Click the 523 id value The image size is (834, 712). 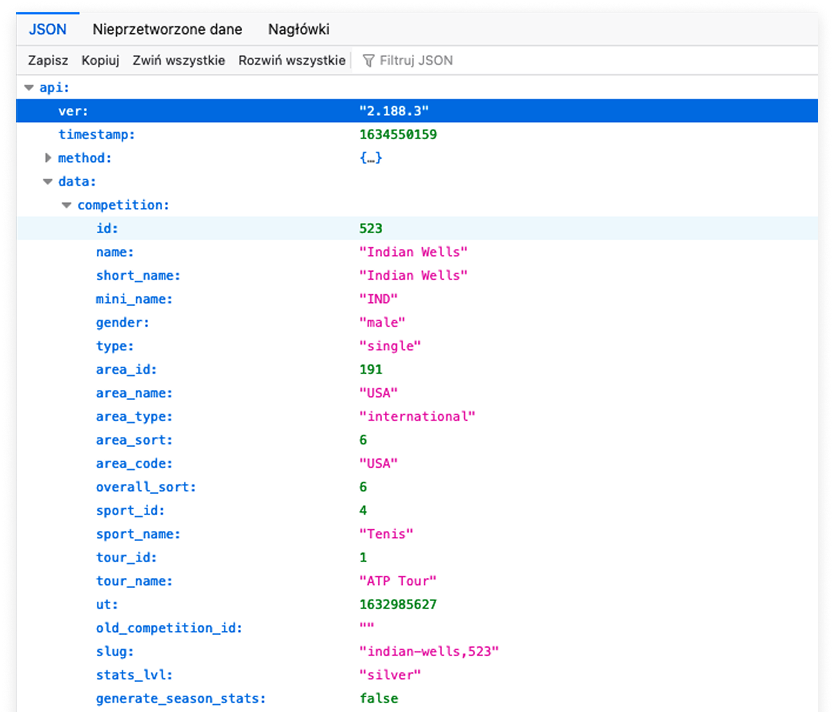(x=371, y=229)
